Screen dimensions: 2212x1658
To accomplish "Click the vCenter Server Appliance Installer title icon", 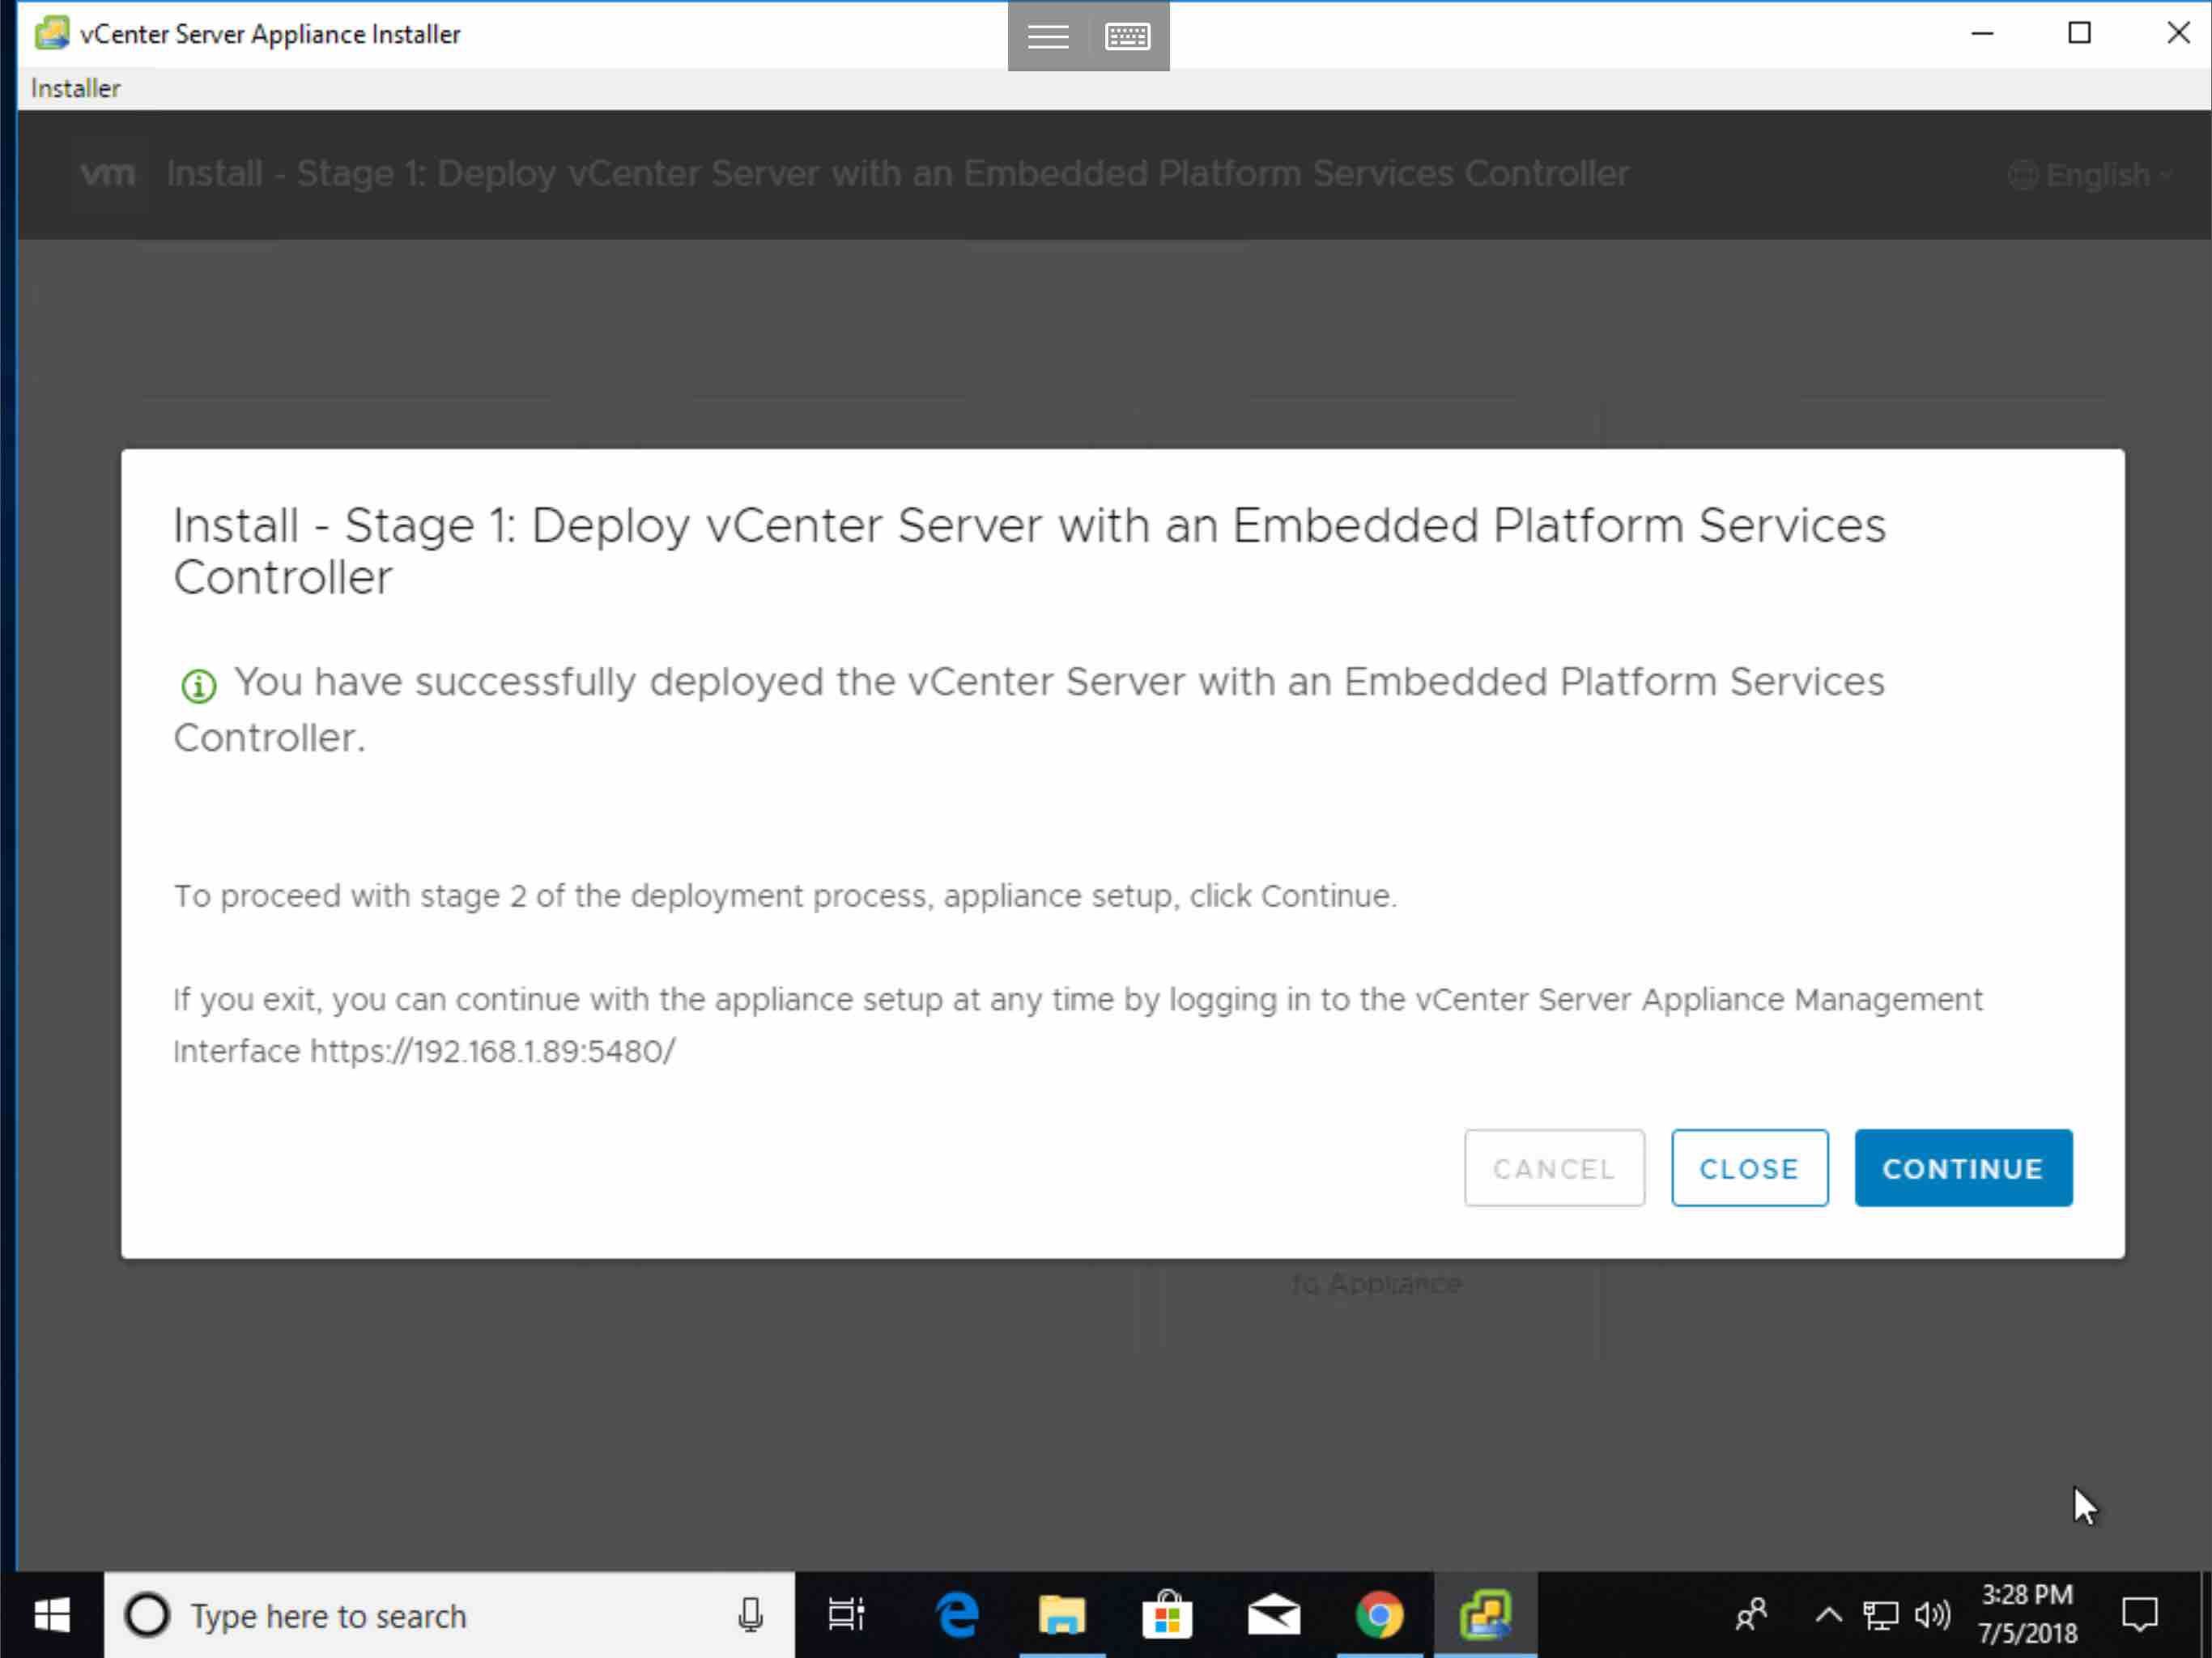I will tap(51, 33).
